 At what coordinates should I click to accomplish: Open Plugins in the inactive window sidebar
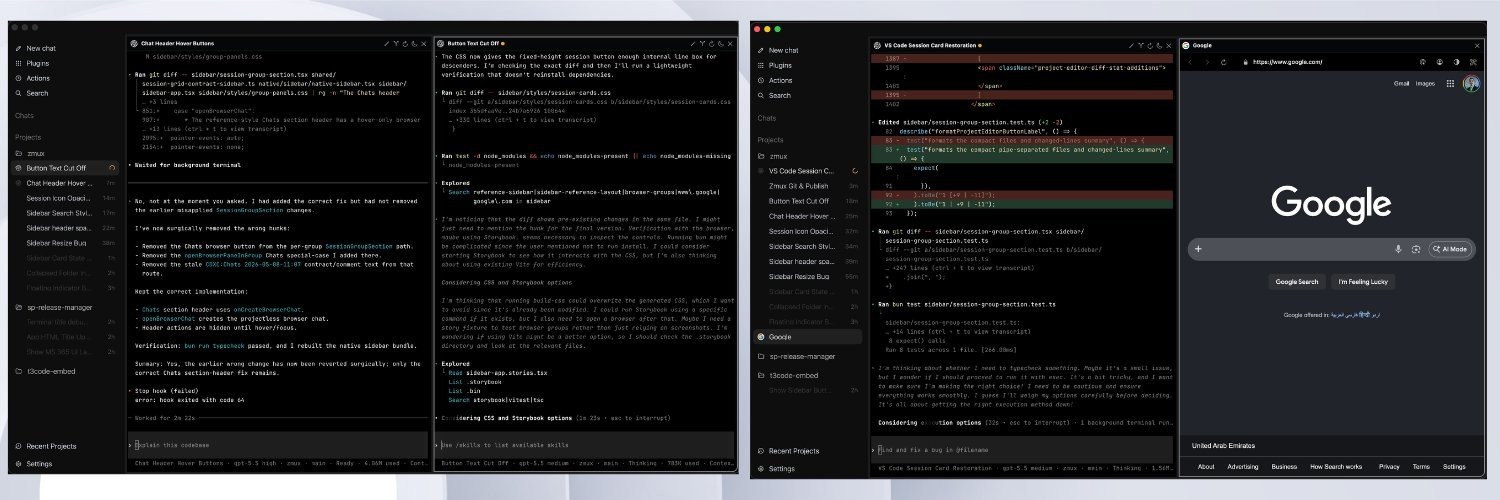tap(38, 63)
